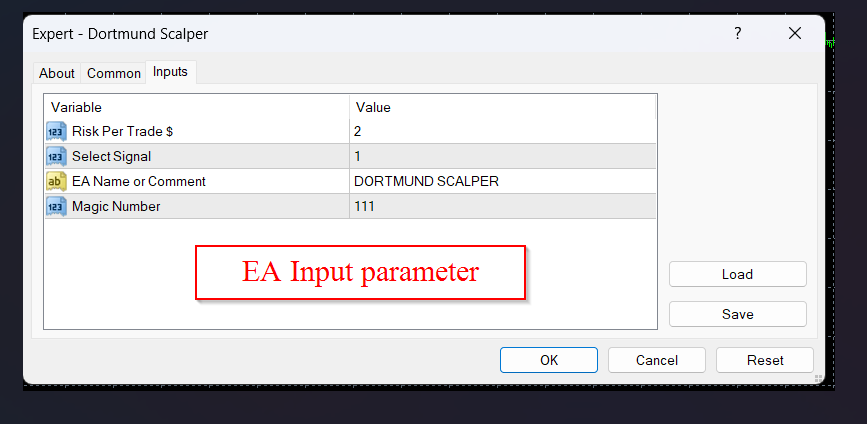The height and width of the screenshot is (424, 867).
Task: Click the Save button
Action: tap(738, 314)
